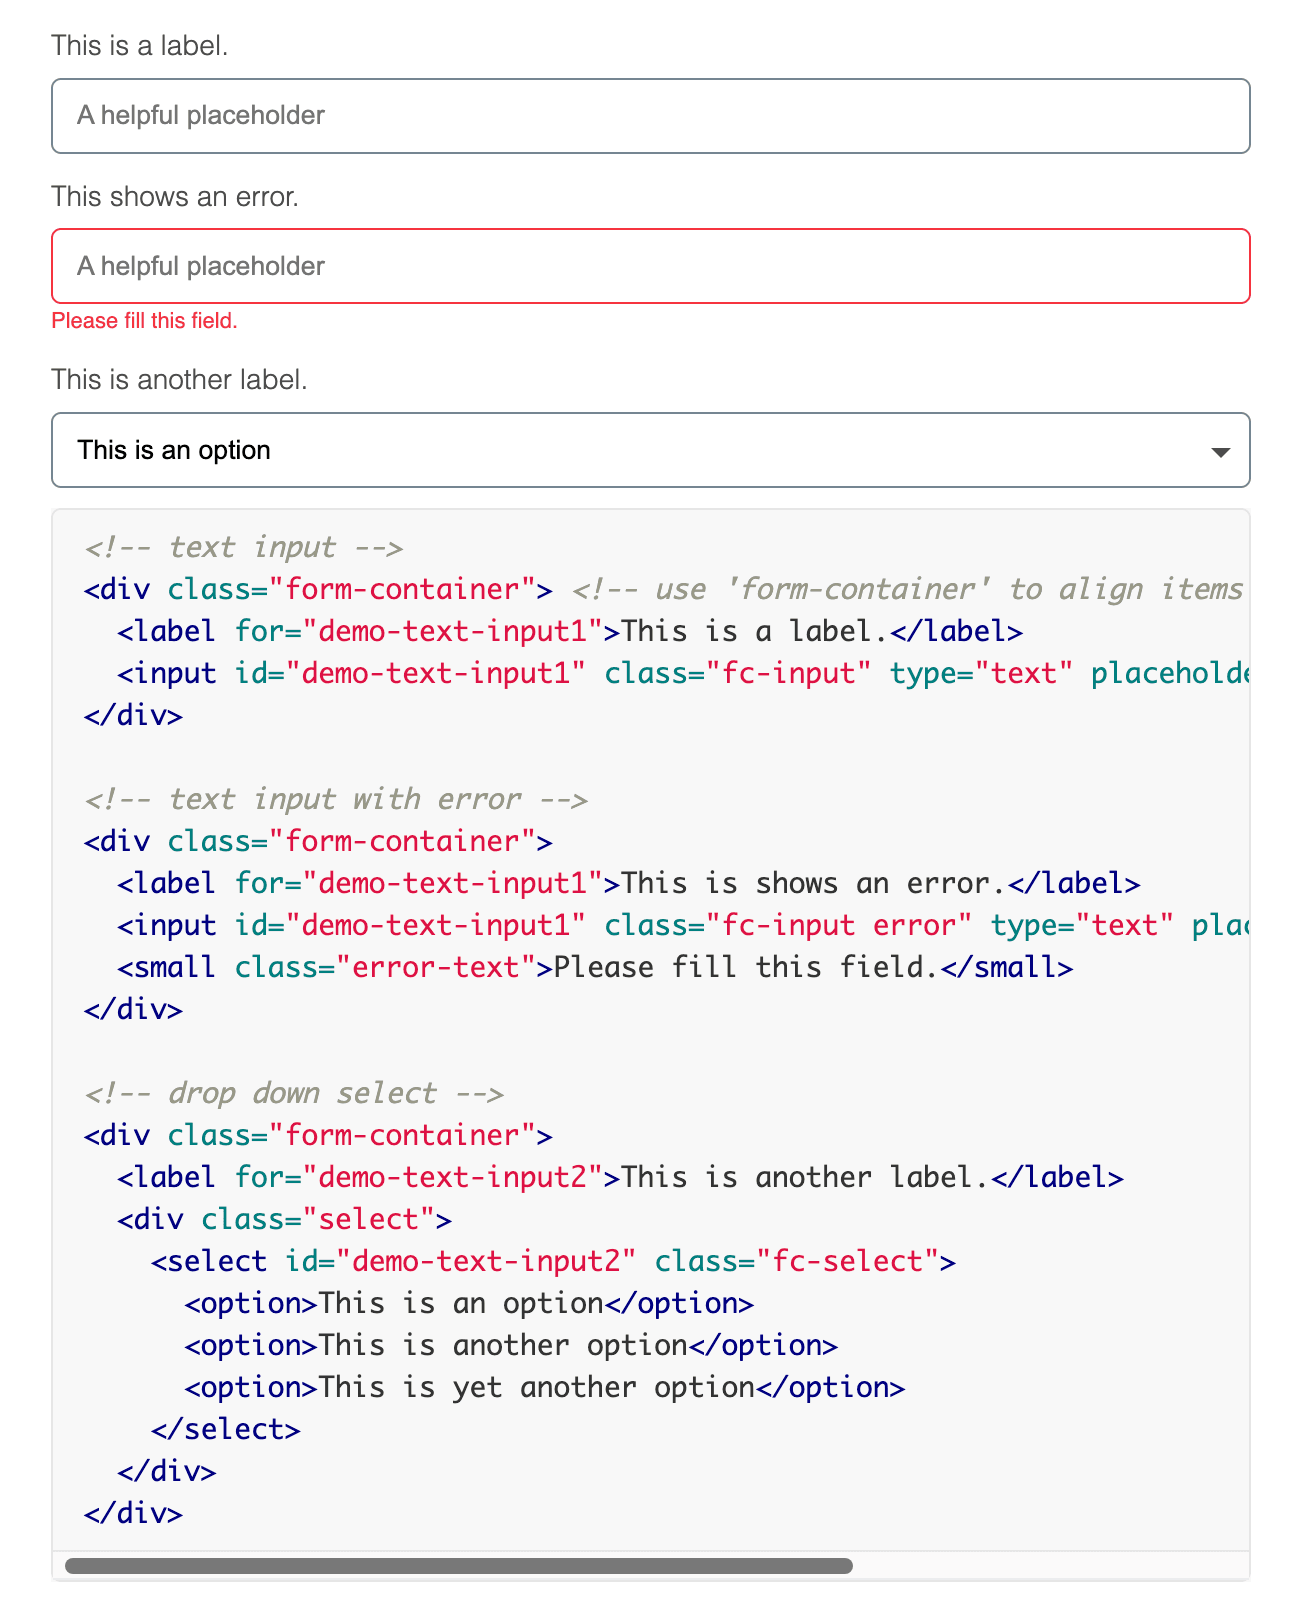The width and height of the screenshot is (1300, 1616).
Task: Click the red-bordered error text input
Action: pos(650,266)
